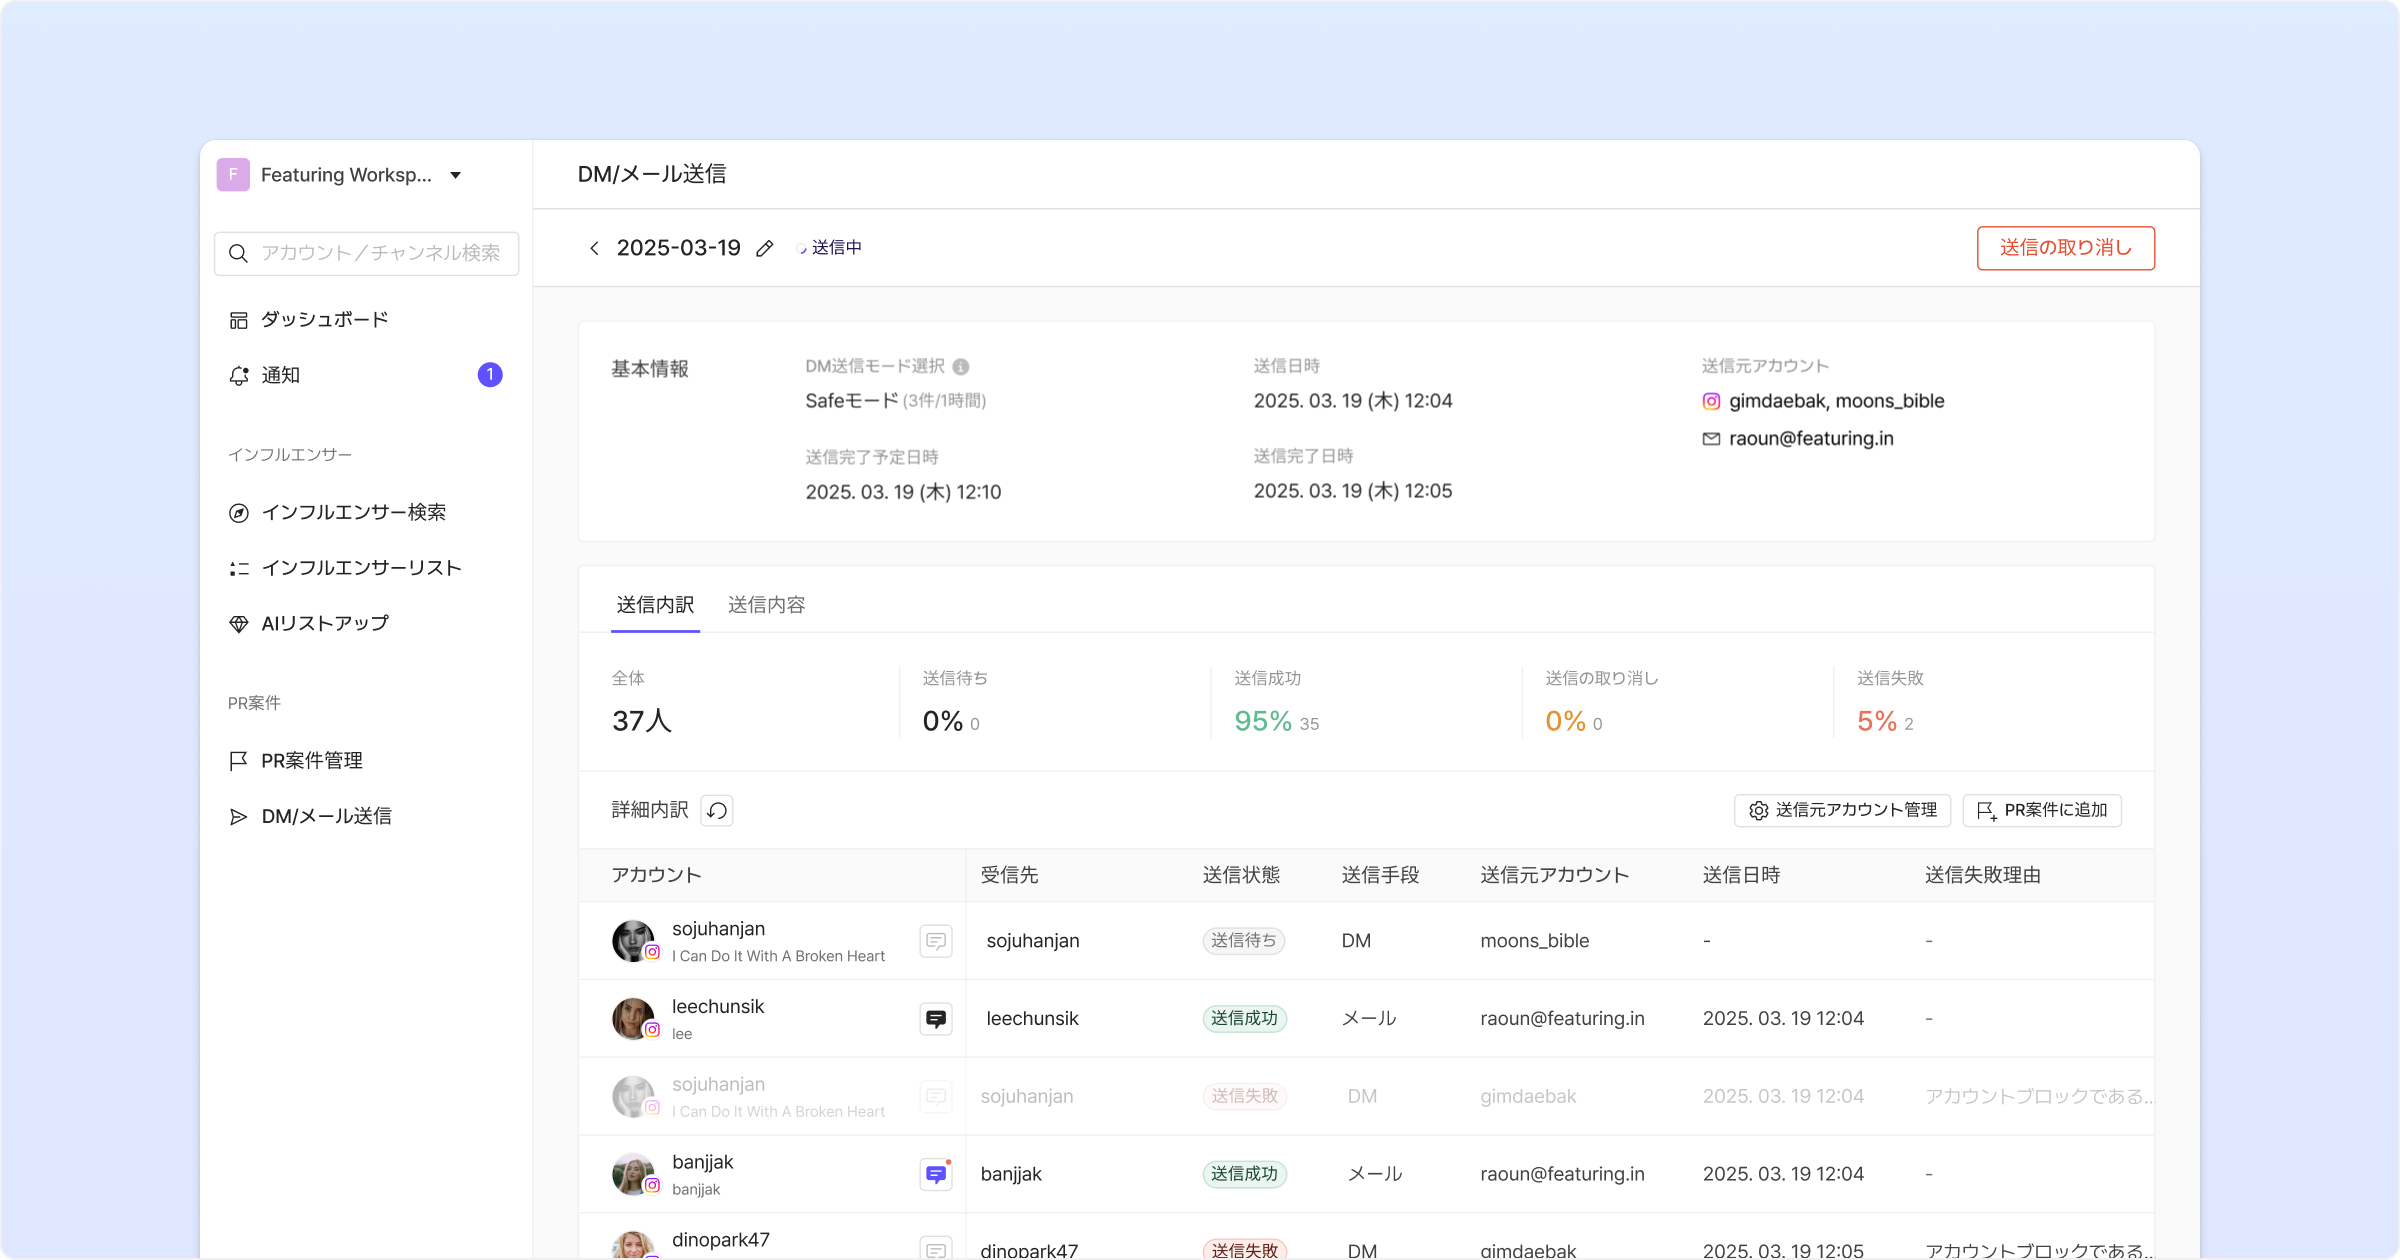The width and height of the screenshot is (2400, 1260).
Task: Expand the Featuring Workspace dropdown
Action: (x=455, y=175)
